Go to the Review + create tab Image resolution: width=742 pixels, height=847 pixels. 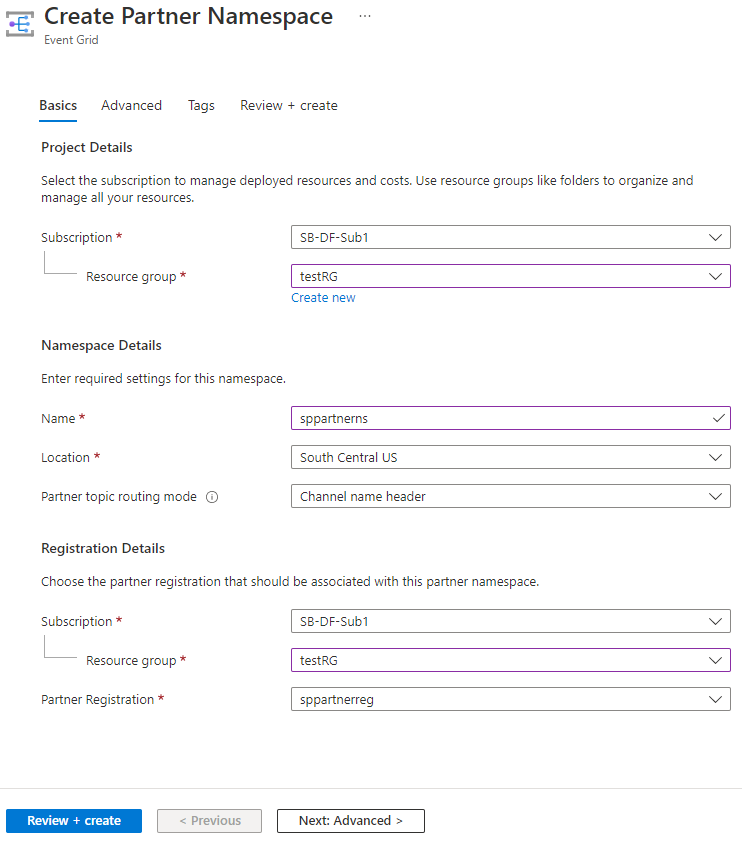click(x=288, y=105)
